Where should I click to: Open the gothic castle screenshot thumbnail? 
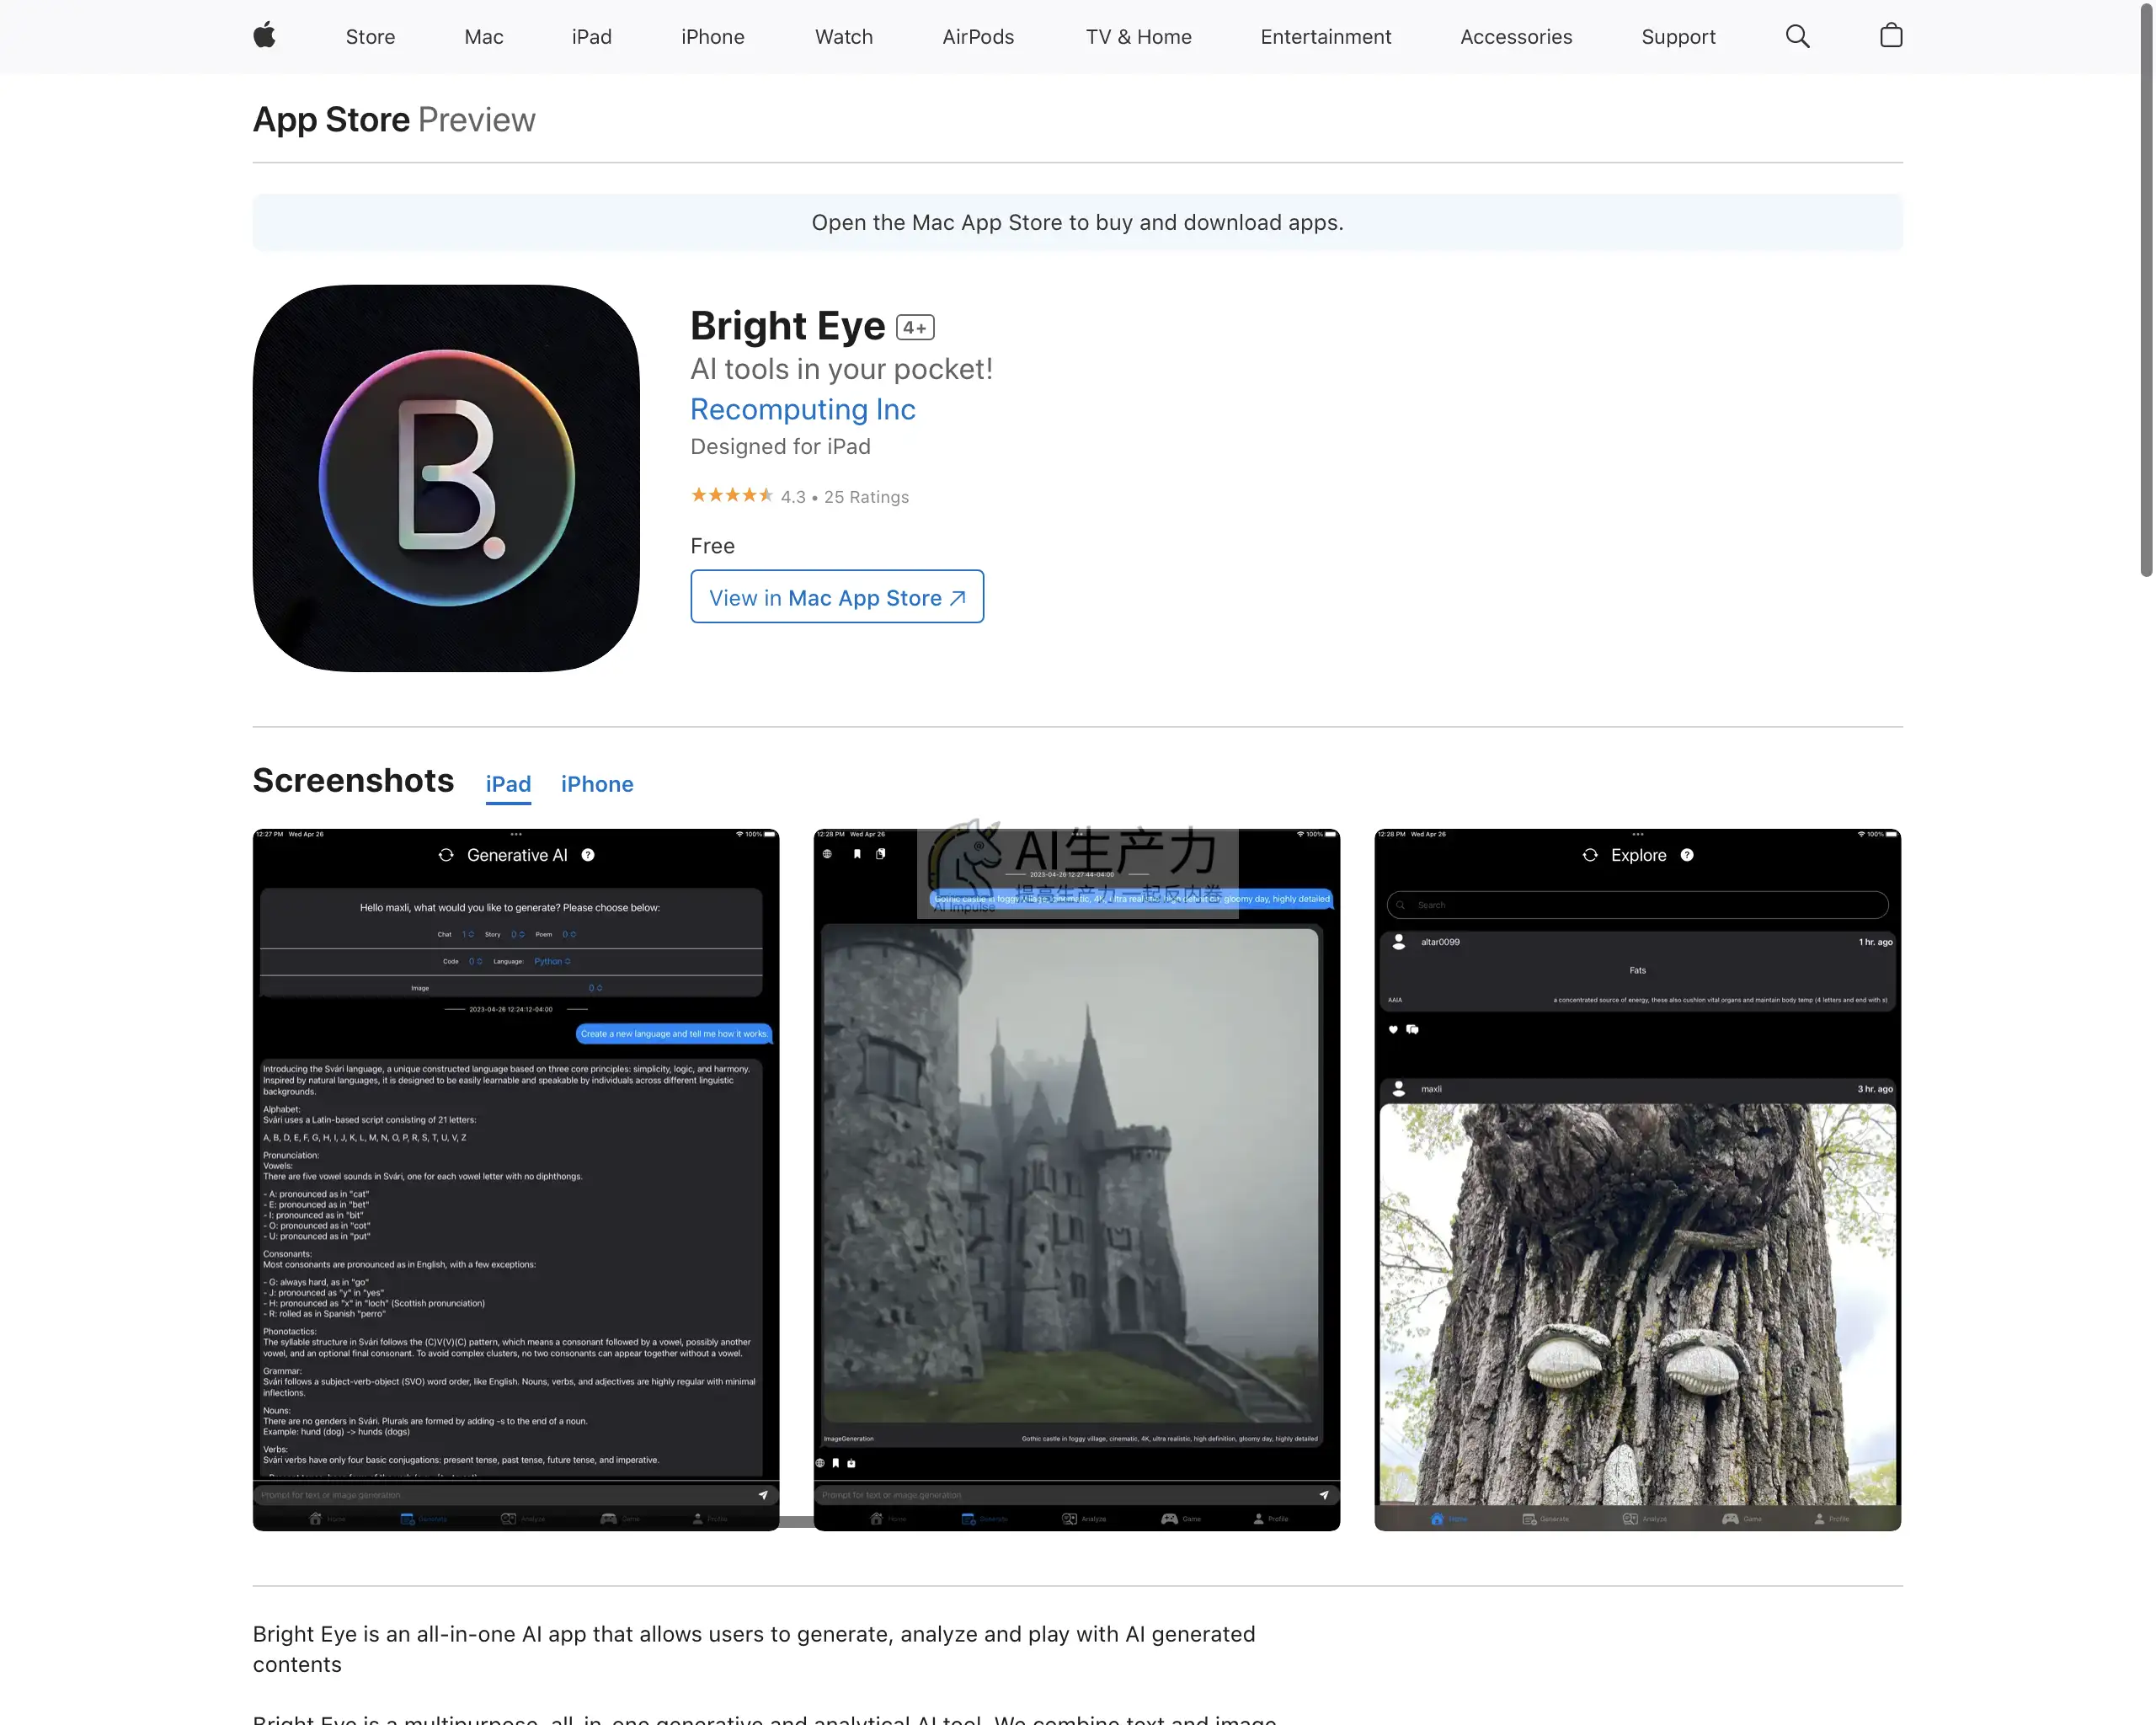coord(1077,1180)
